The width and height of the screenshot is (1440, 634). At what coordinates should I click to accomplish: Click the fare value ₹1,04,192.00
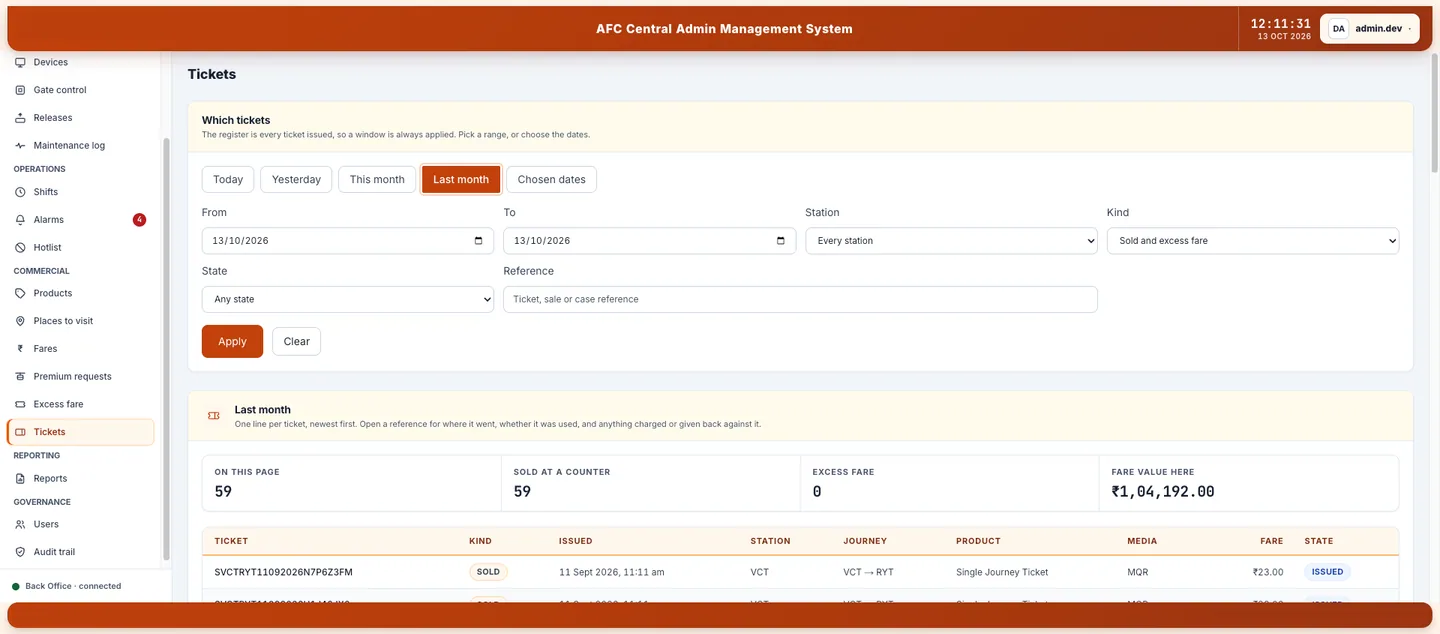pos(1163,492)
